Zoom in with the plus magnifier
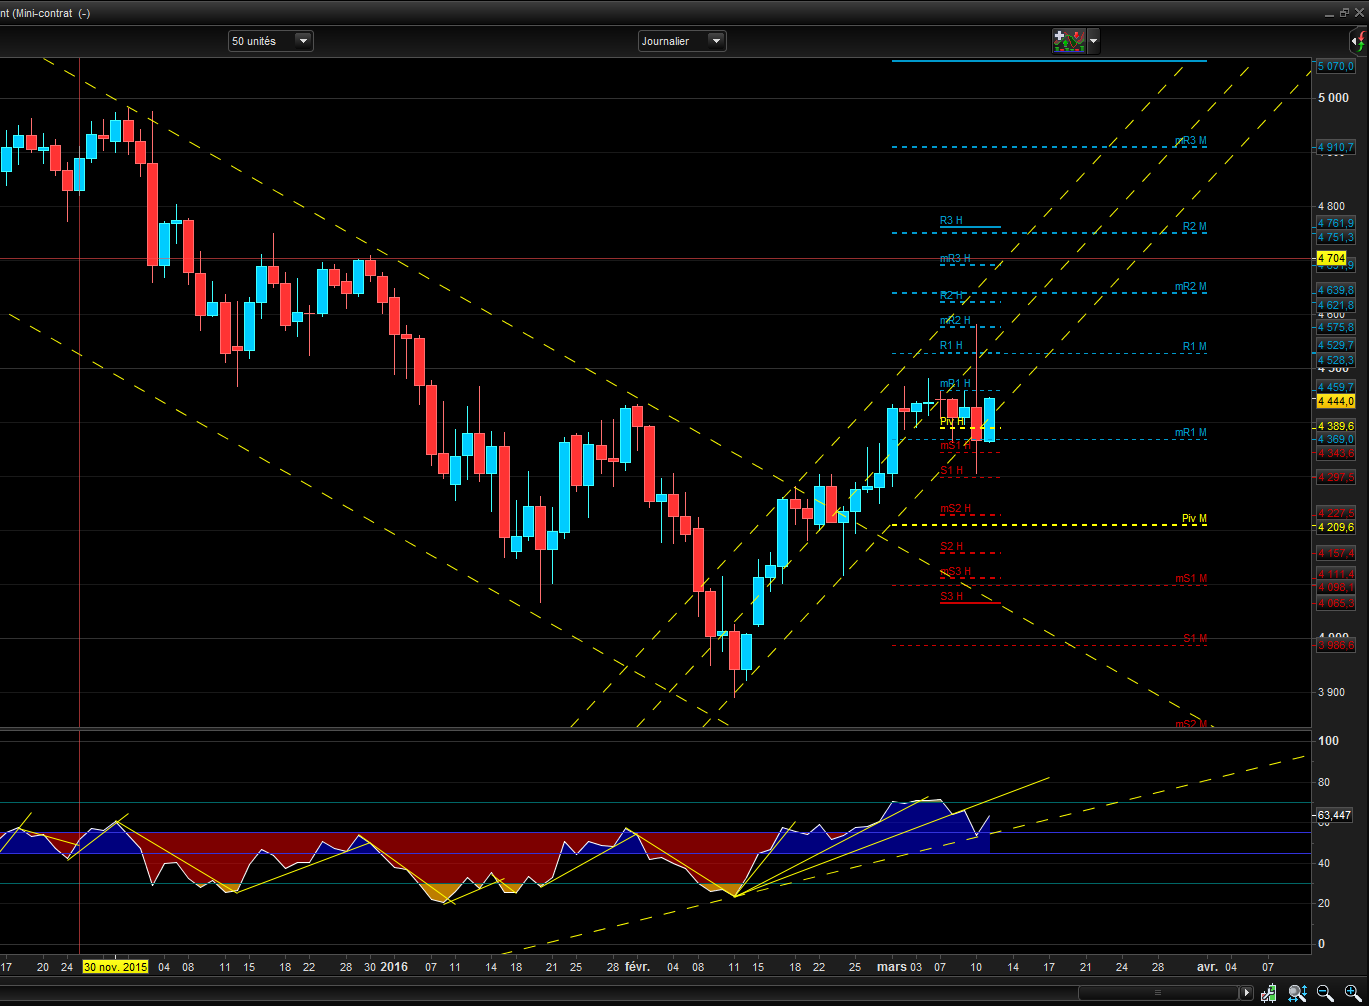 click(1351, 993)
